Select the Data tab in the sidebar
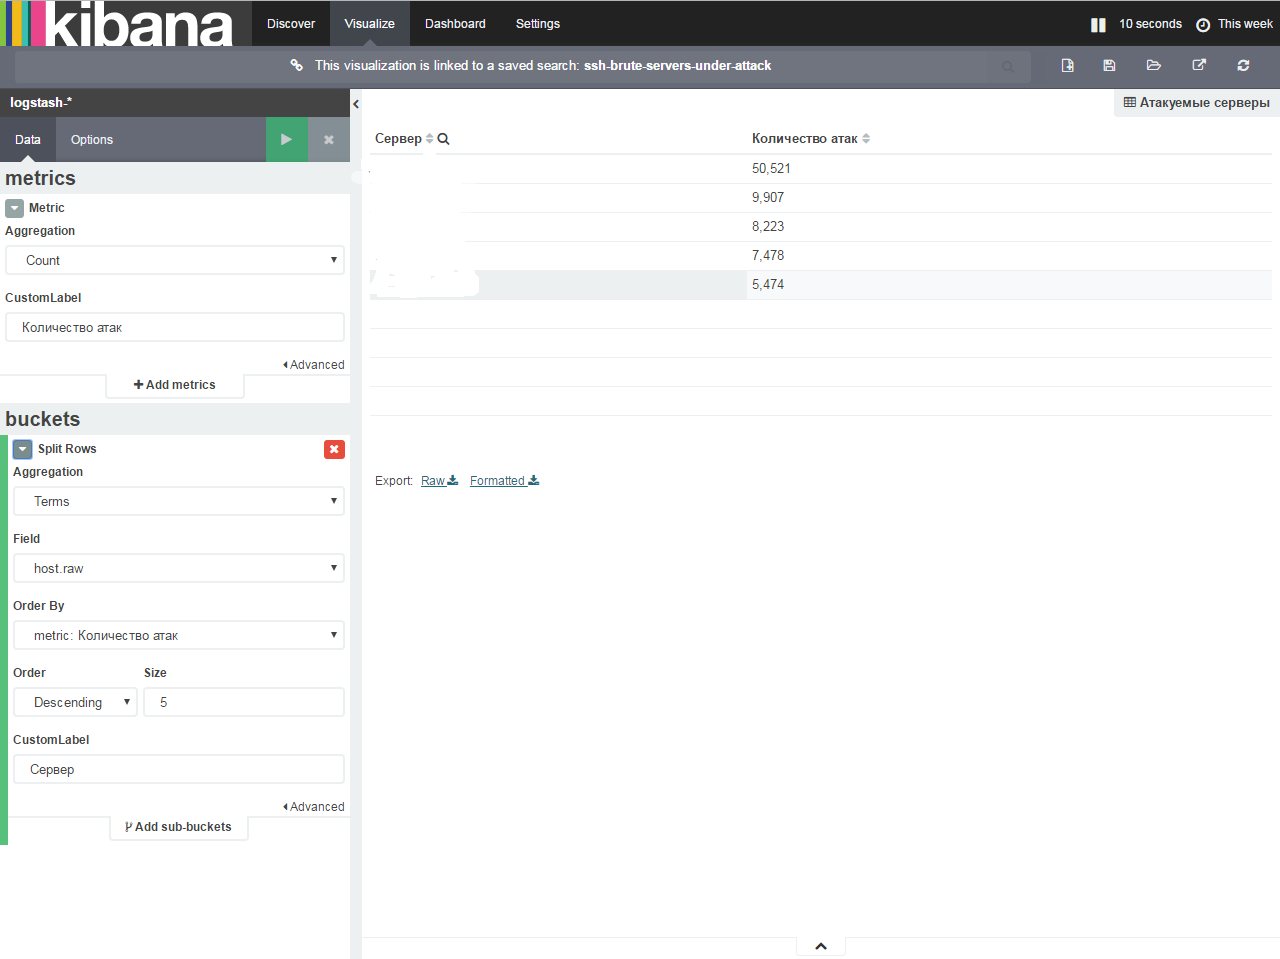 tap(28, 140)
